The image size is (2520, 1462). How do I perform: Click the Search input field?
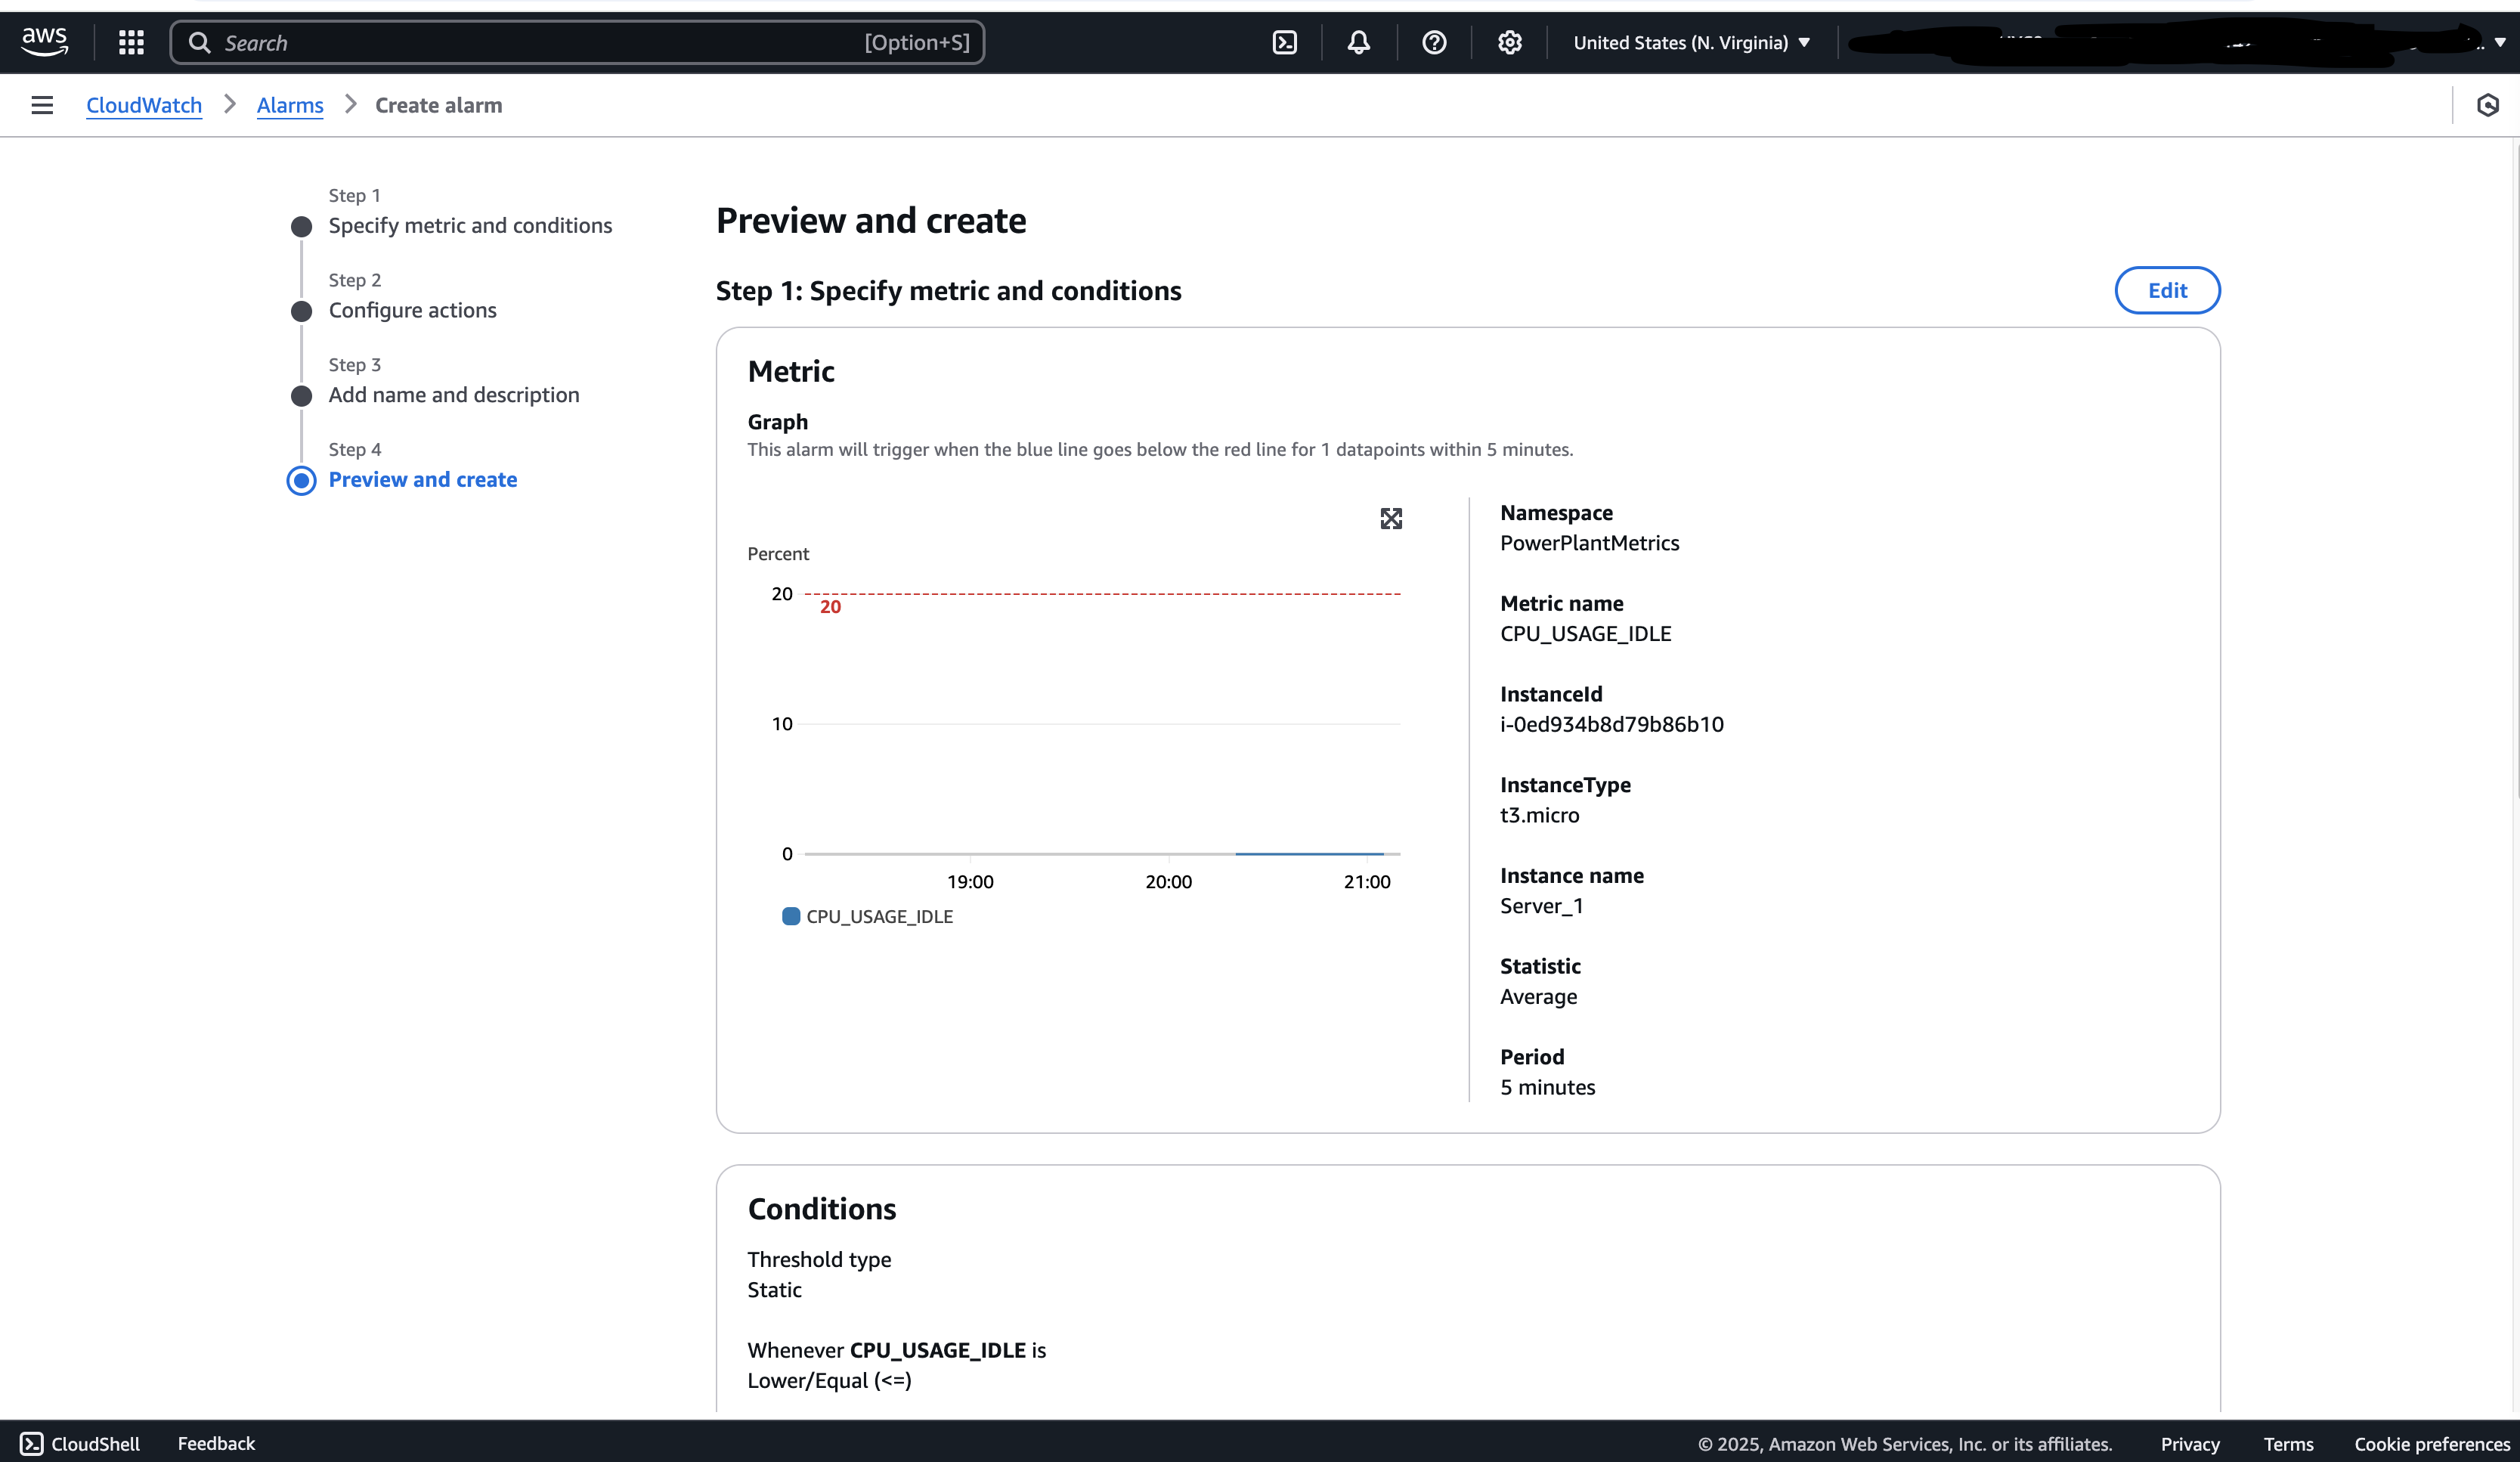tap(577, 42)
